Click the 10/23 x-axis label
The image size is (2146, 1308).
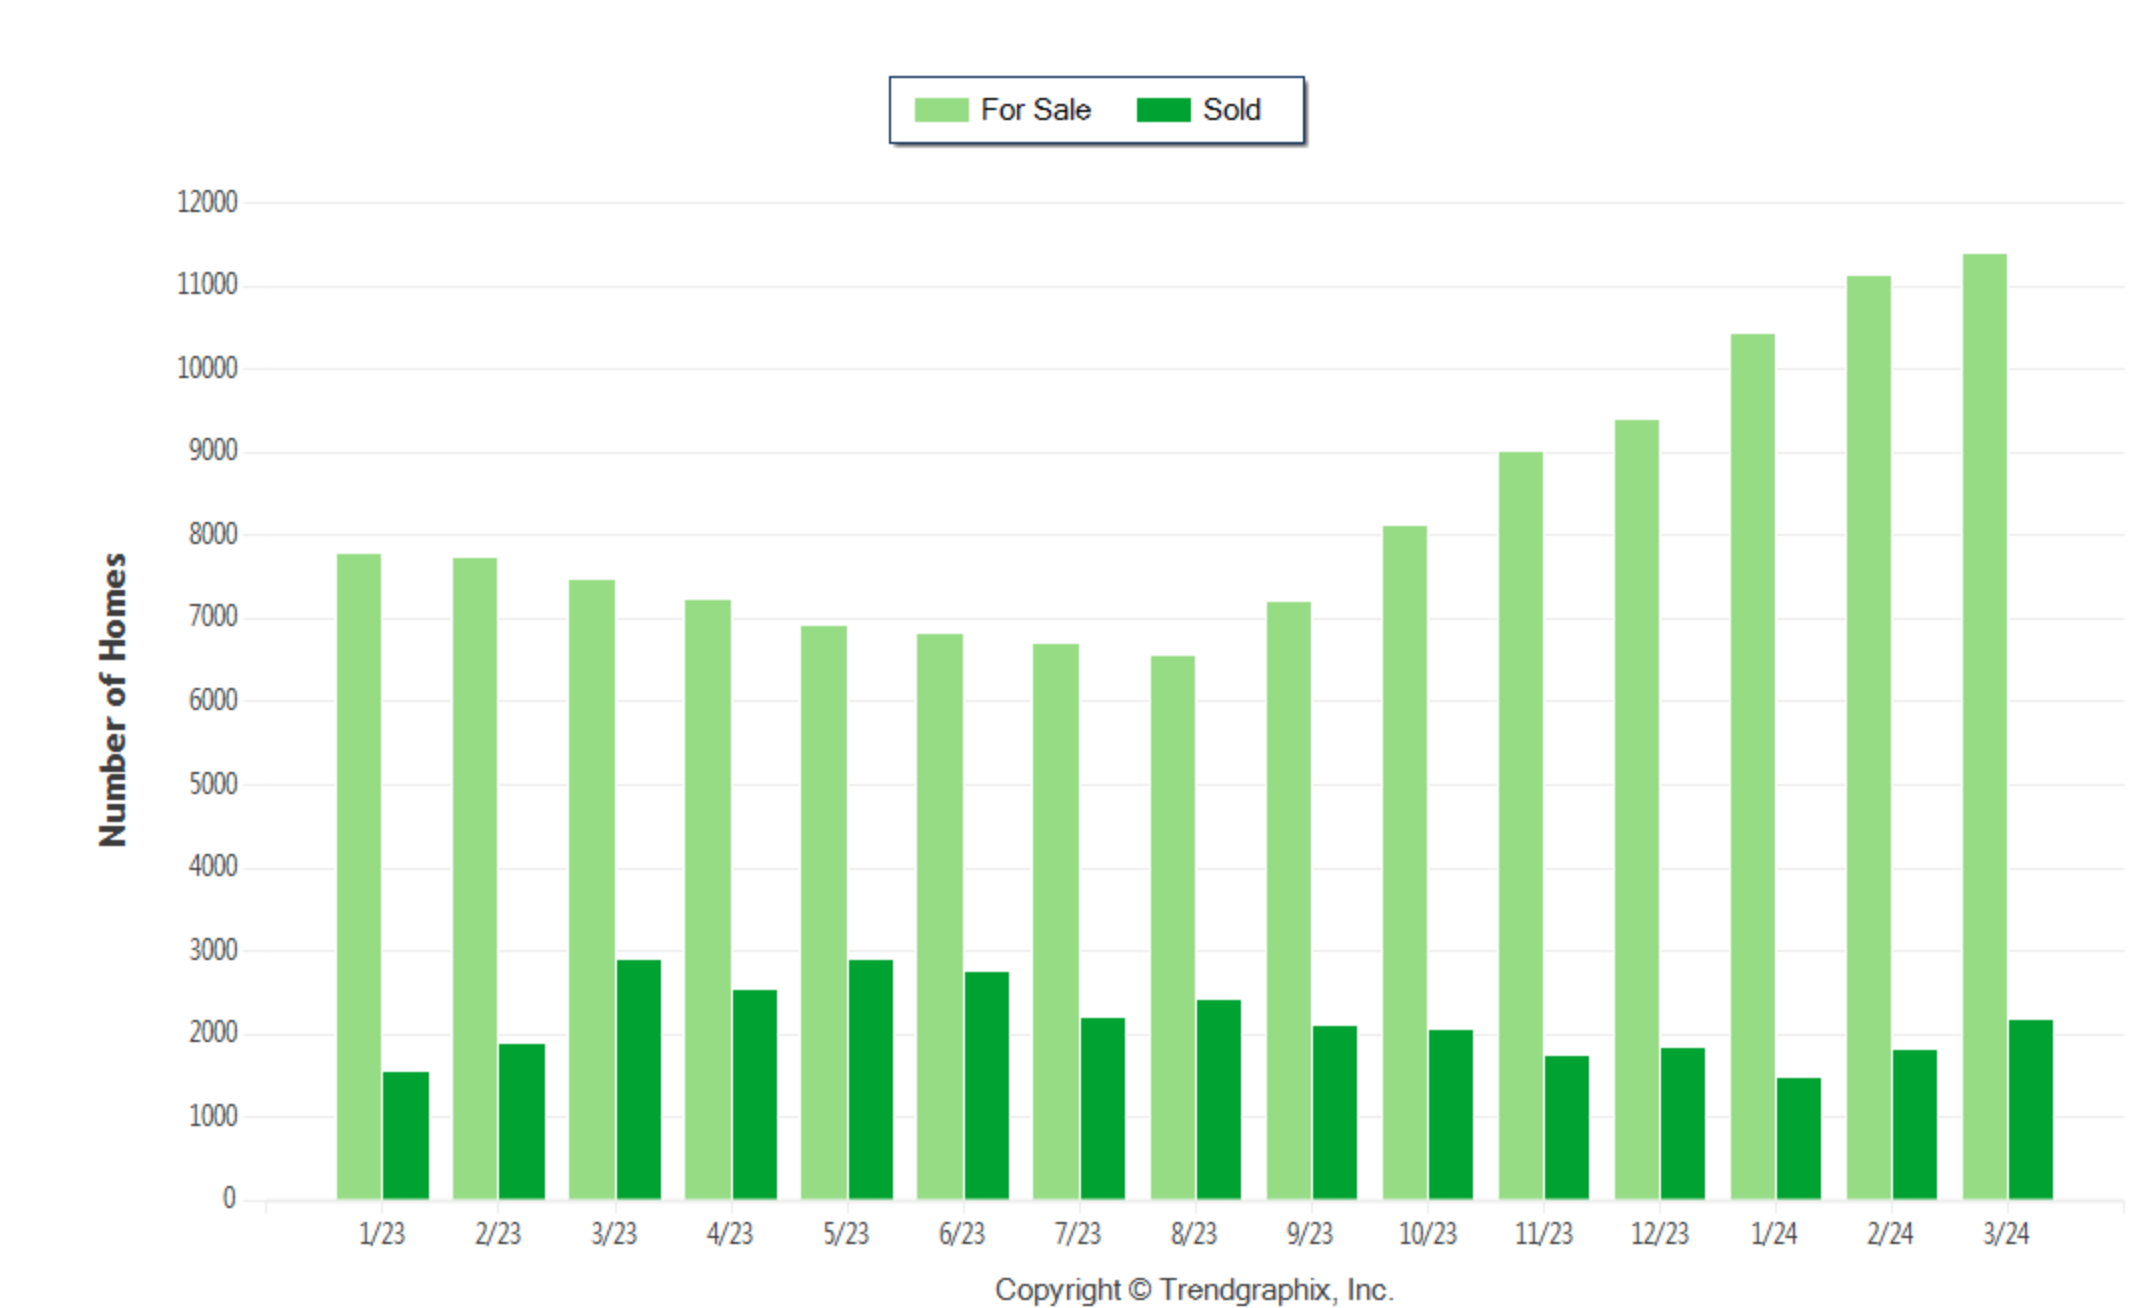click(1427, 1234)
